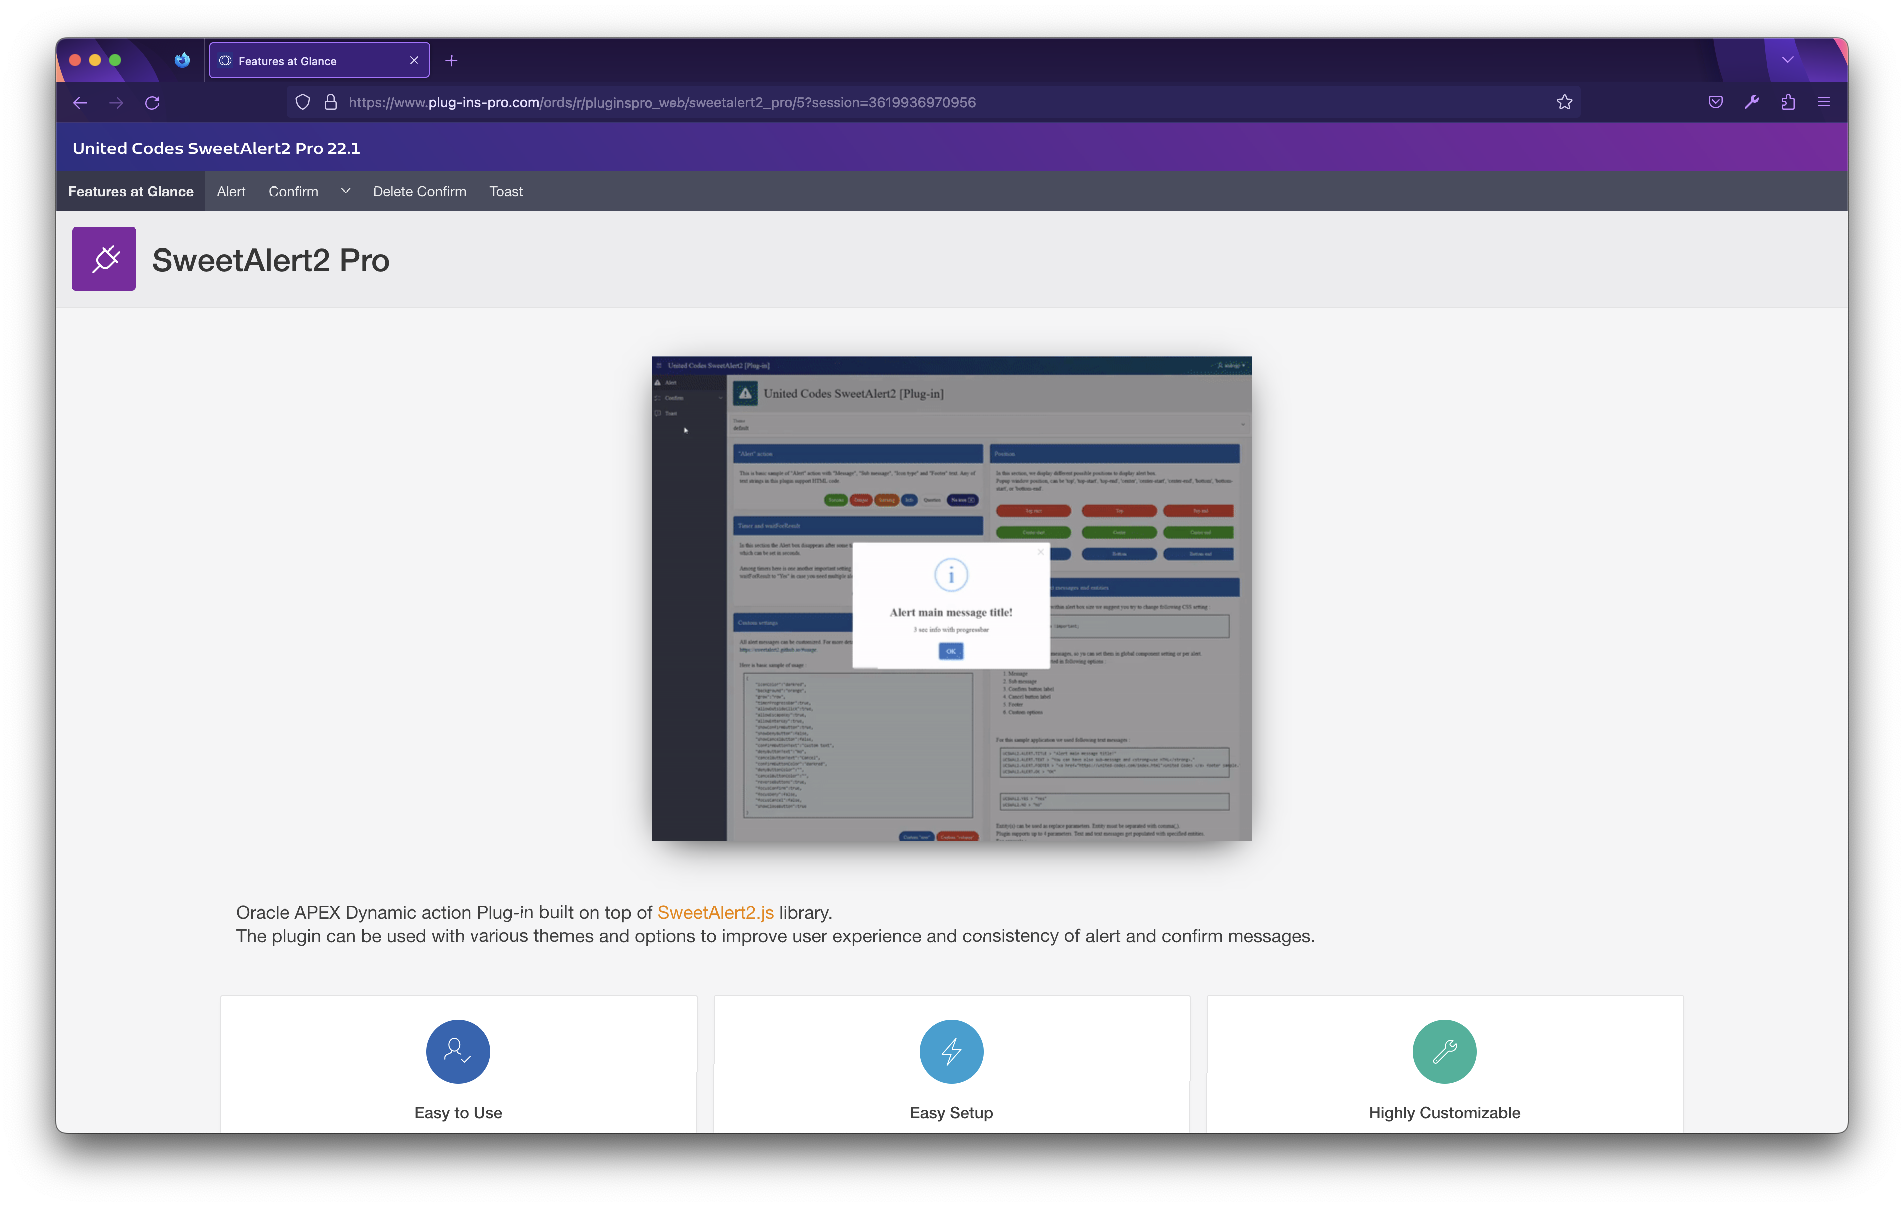Image resolution: width=1904 pixels, height=1207 pixels.
Task: Click the Easy to Use card label
Action: [458, 1113]
